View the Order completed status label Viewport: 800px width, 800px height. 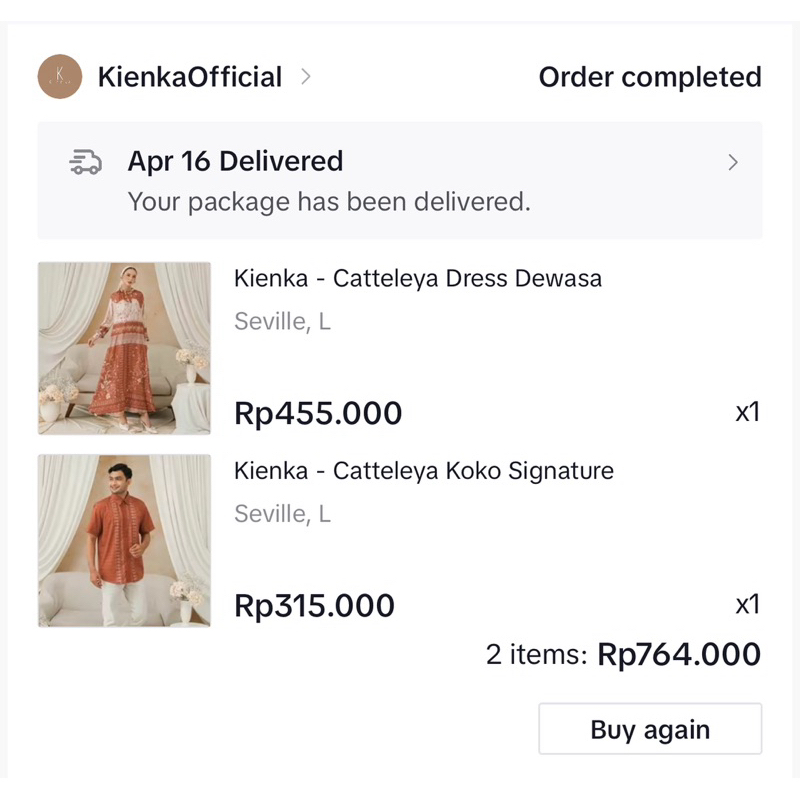[650, 77]
